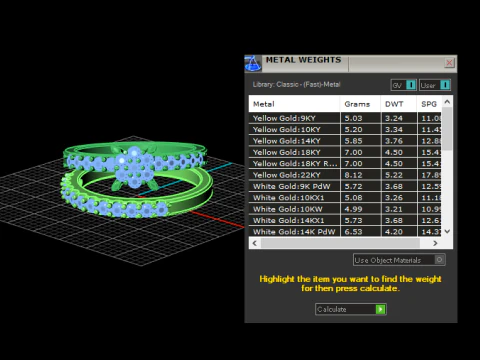Select the Yellow Gold:14KY row
This screenshot has height=360, width=480.
click(345, 141)
